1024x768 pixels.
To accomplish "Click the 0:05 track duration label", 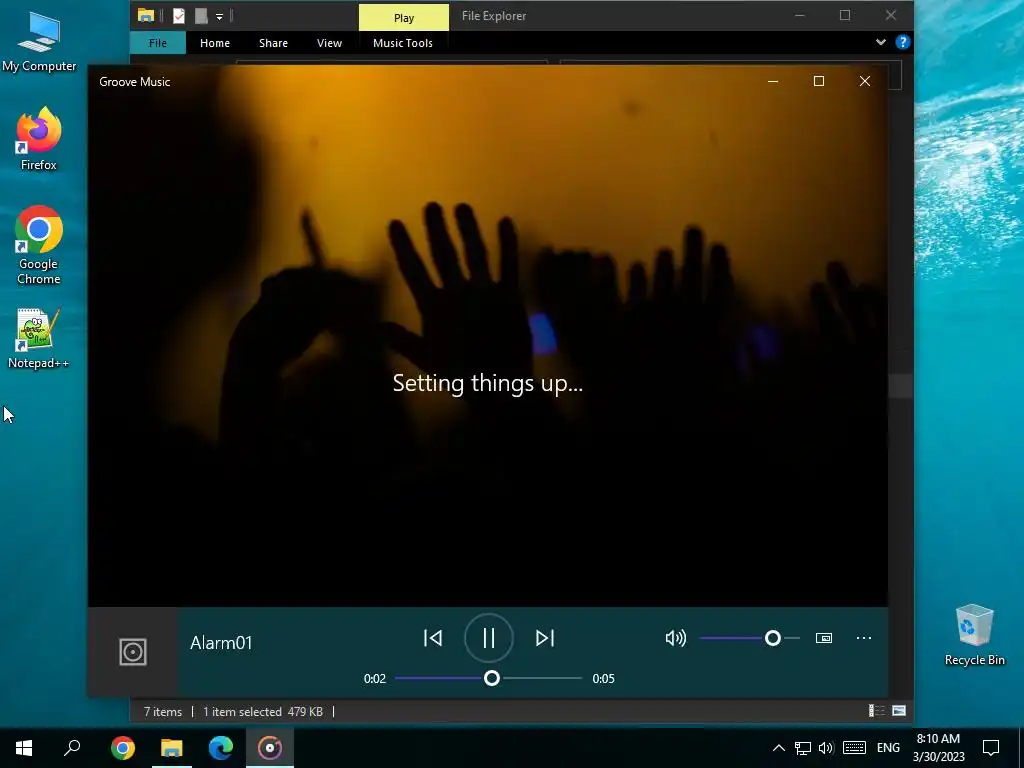I will 603,679.
